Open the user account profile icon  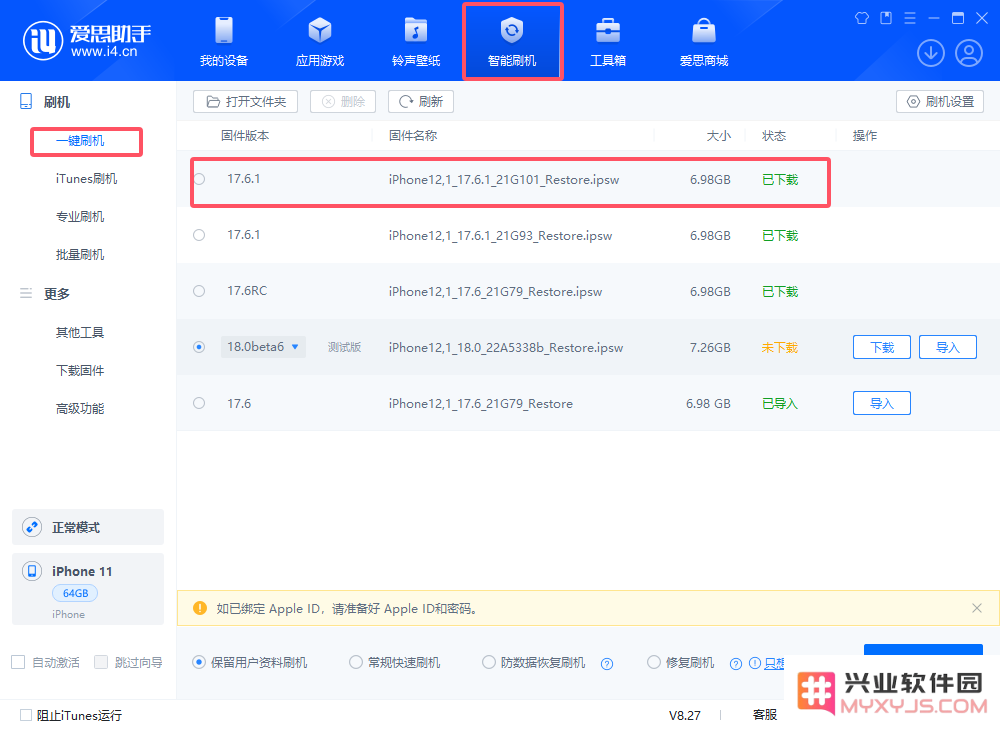click(969, 54)
